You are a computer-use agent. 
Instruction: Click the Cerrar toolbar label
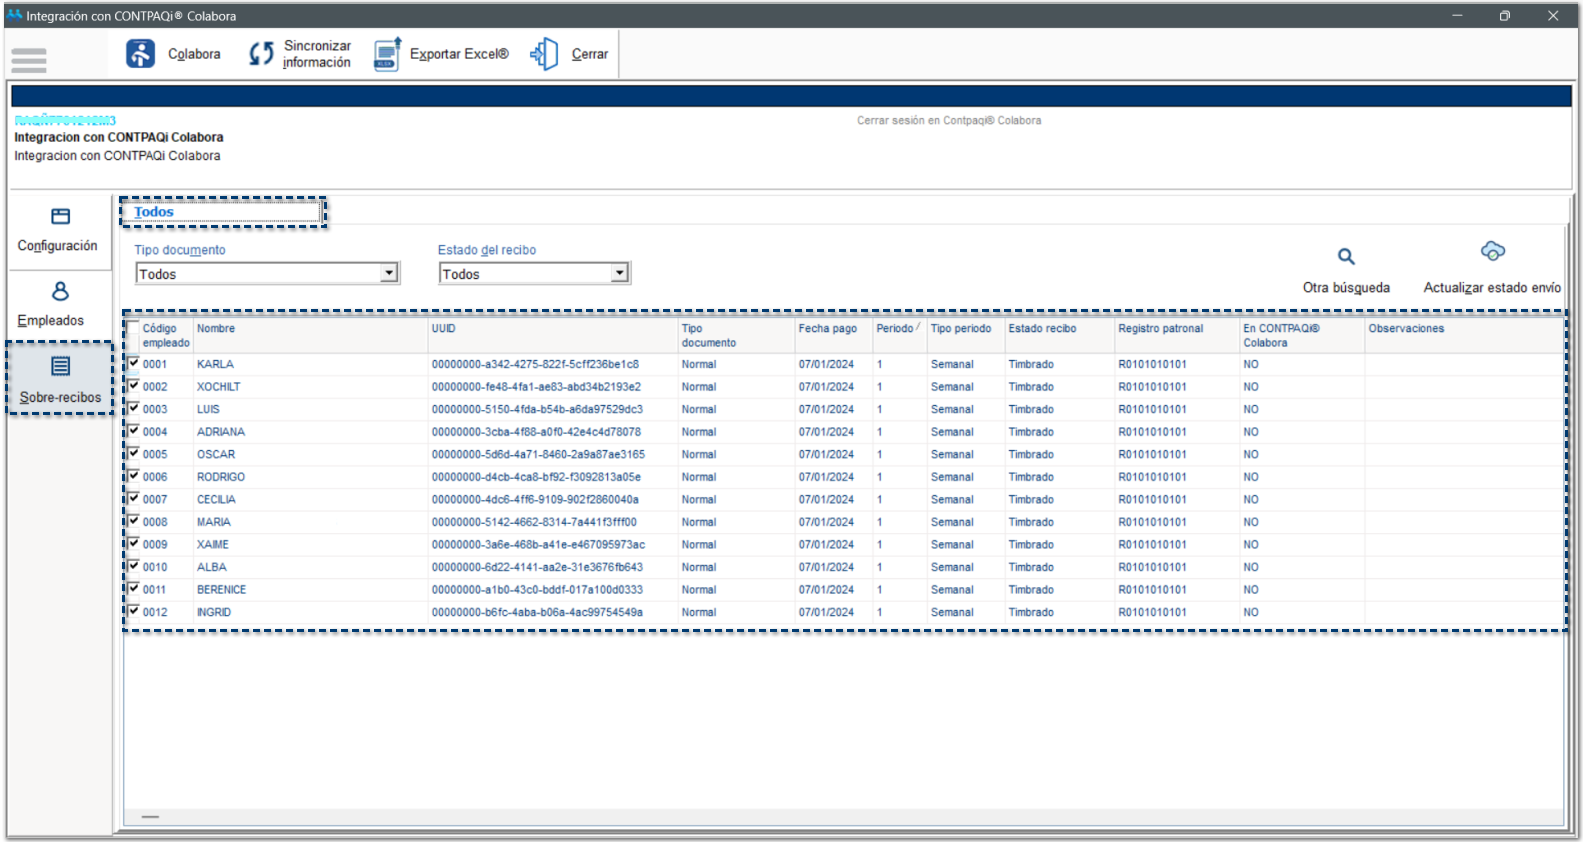[x=590, y=54]
